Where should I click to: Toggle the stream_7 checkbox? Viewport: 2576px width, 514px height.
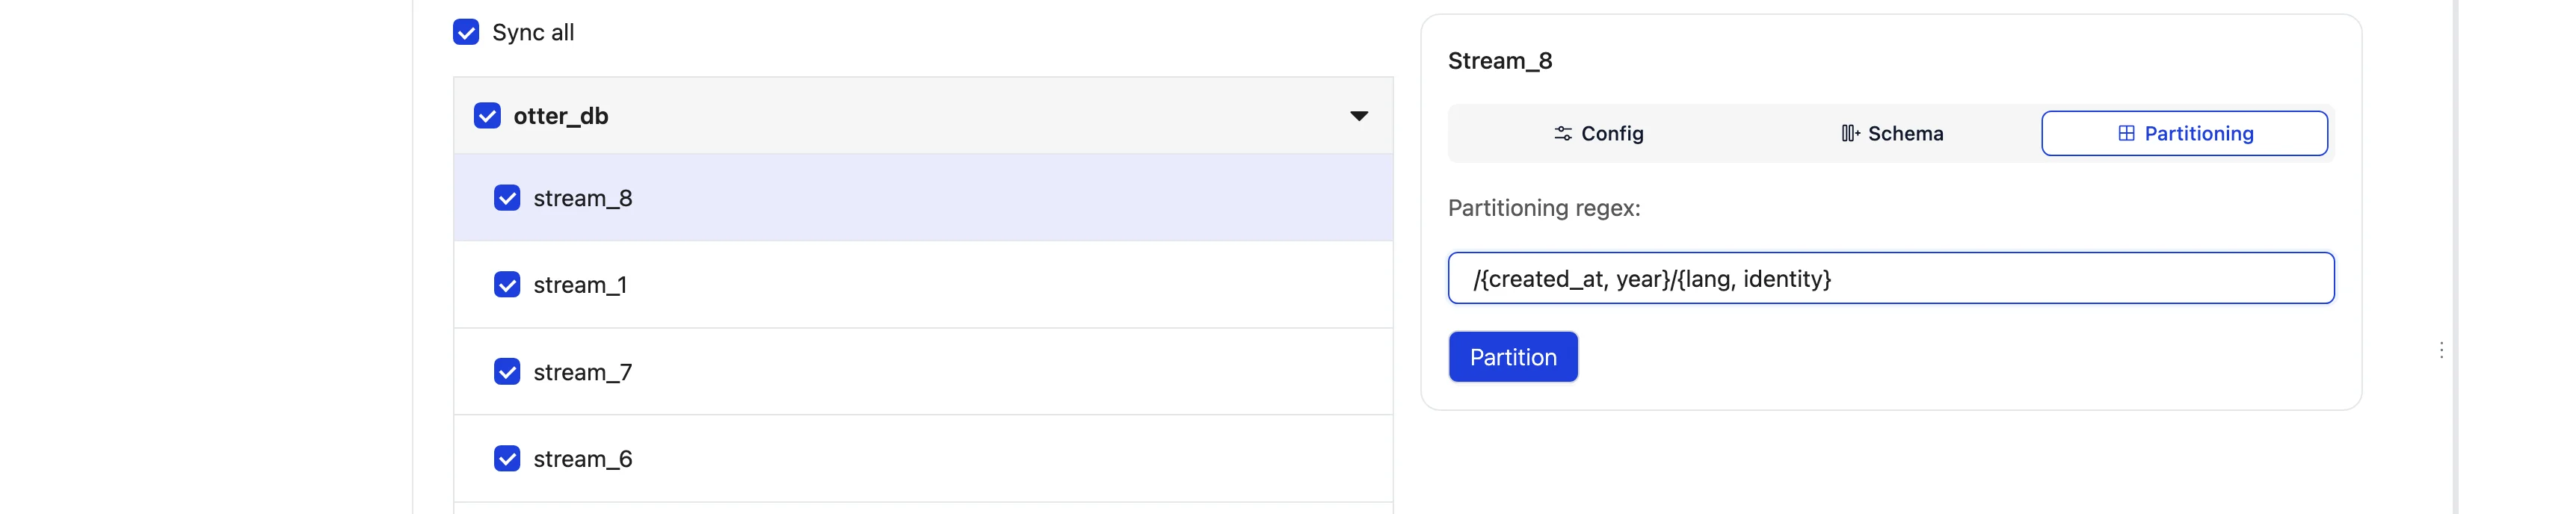507,372
